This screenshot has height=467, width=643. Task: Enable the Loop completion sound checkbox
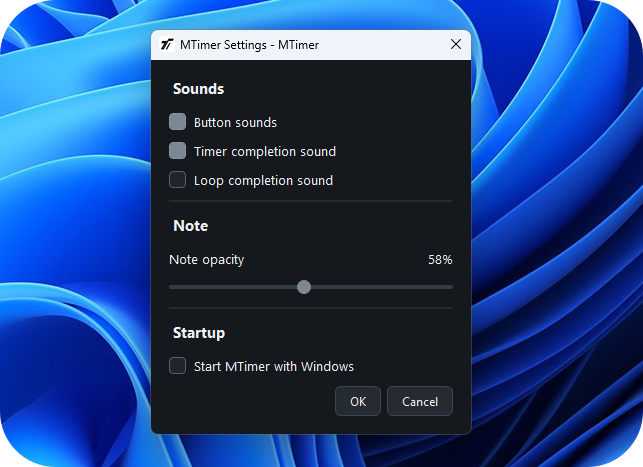click(178, 180)
